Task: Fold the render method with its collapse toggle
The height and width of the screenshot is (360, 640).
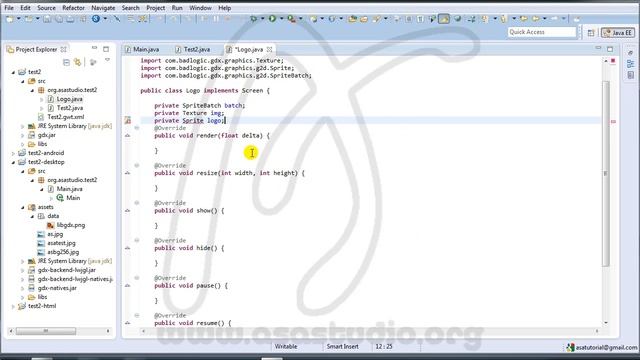Action: point(137,128)
